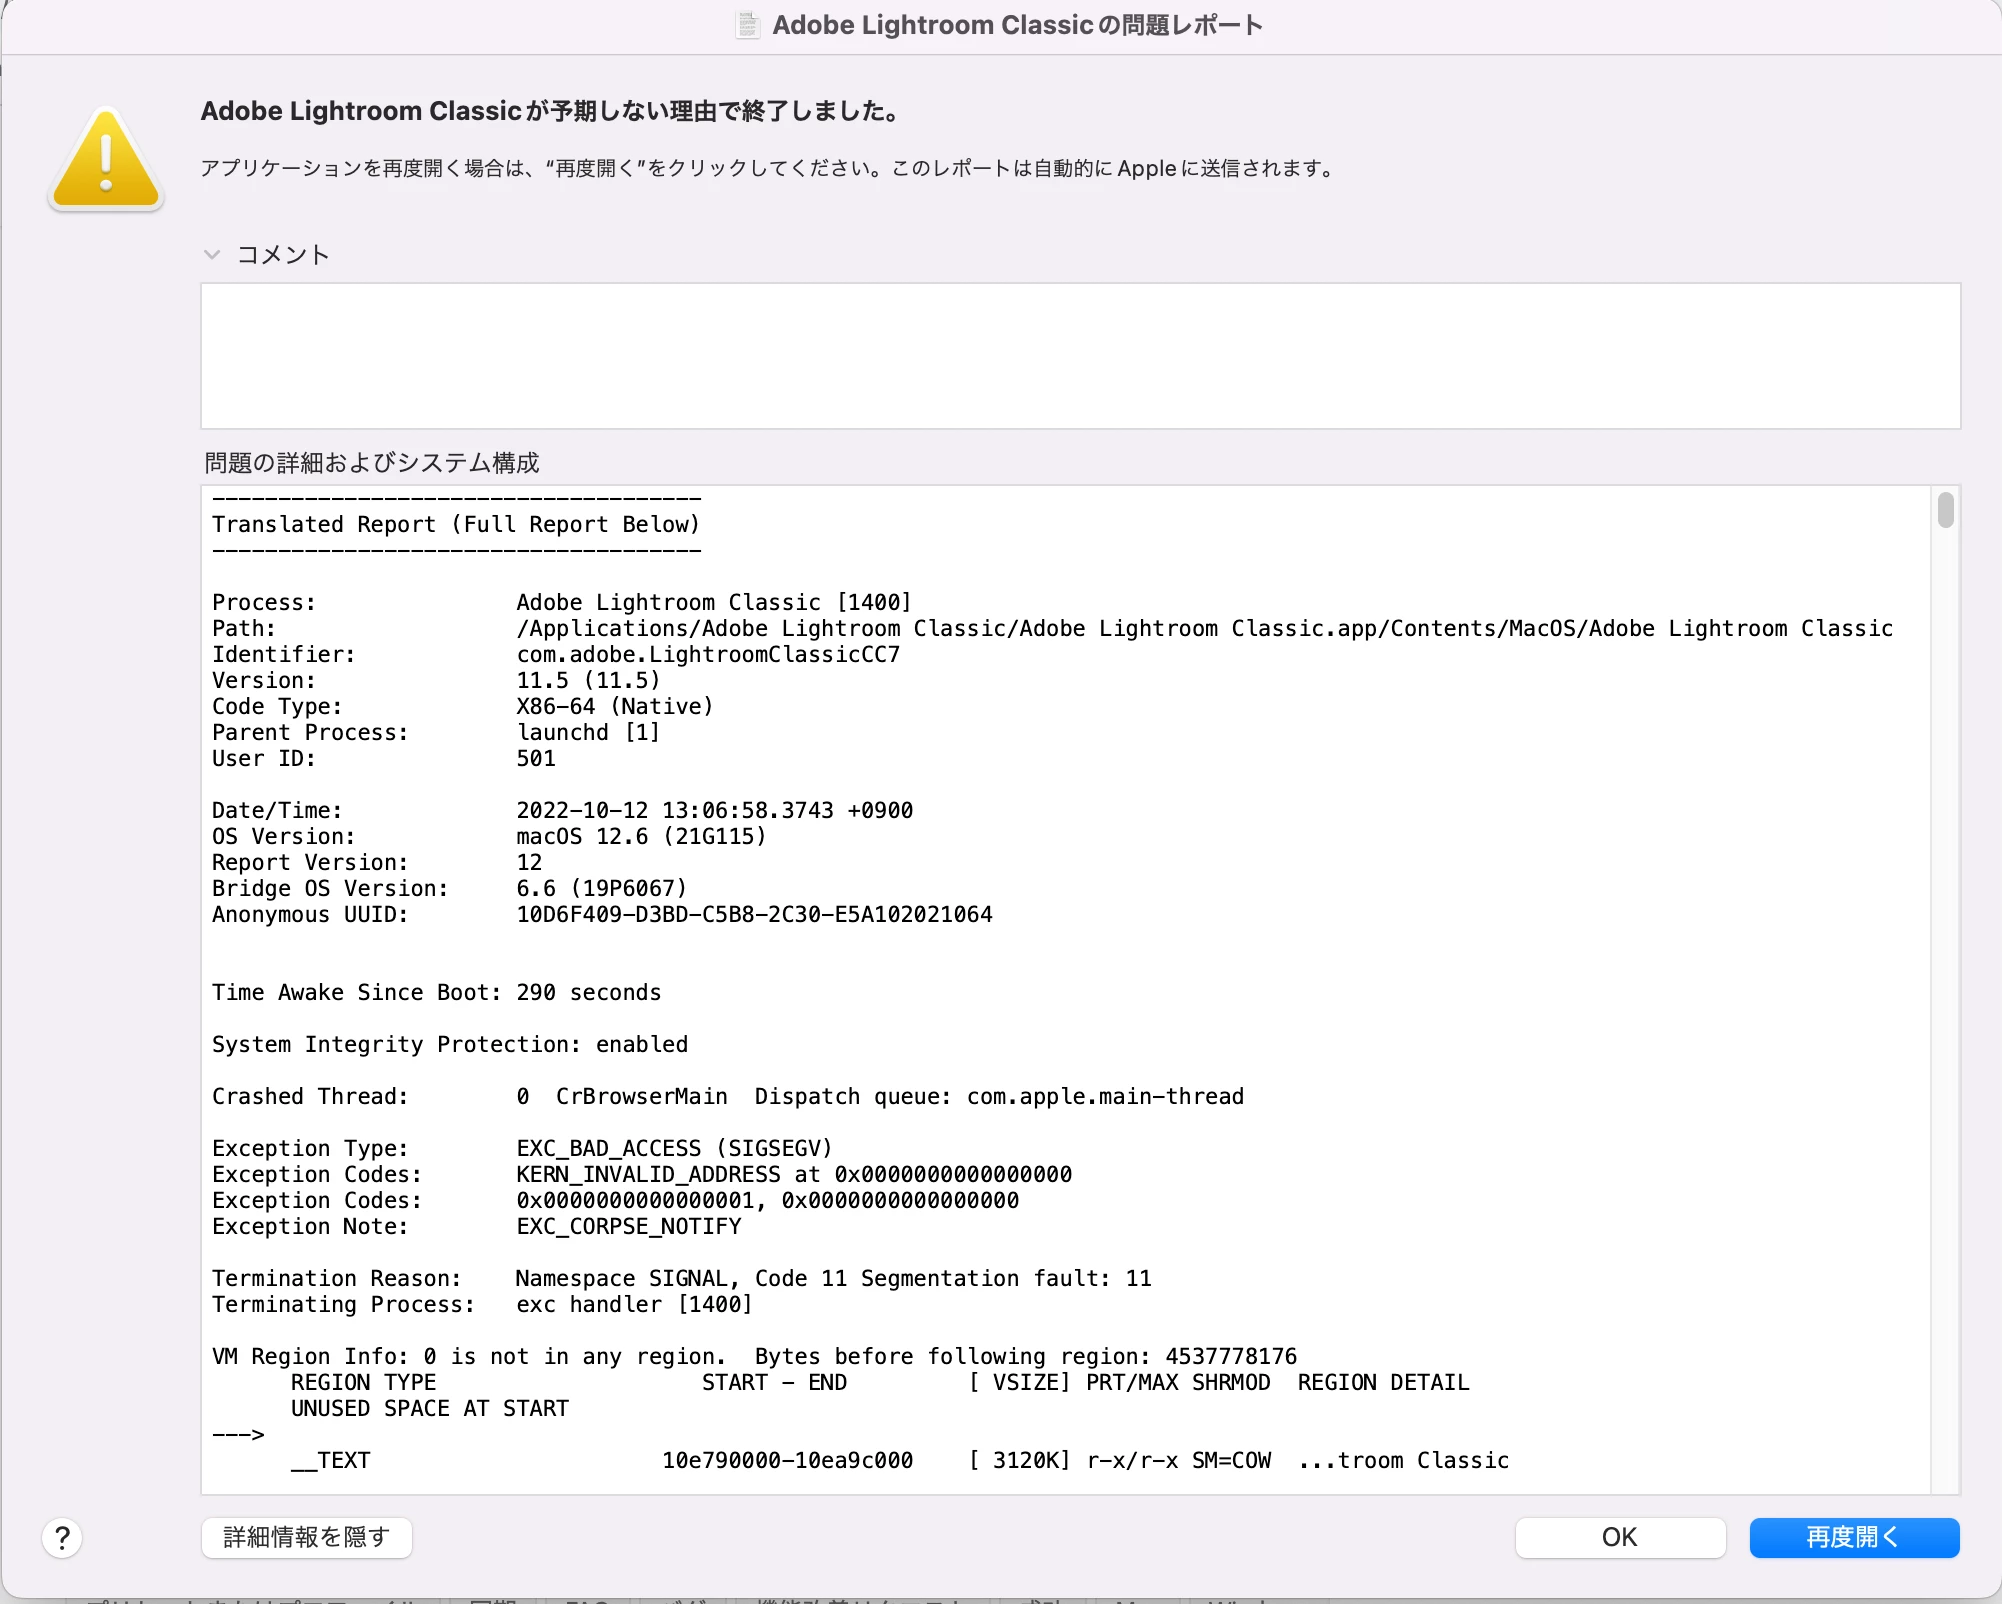
Task: Click the scrollbar track below the thumb
Action: pos(1944,1000)
